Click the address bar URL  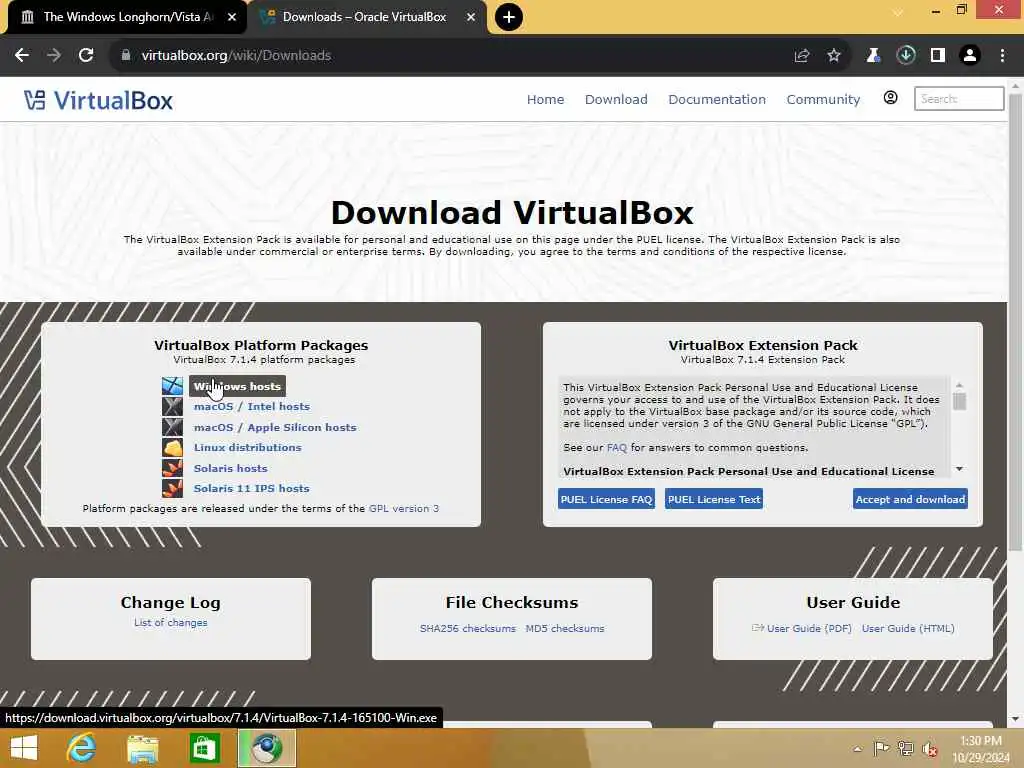(236, 56)
